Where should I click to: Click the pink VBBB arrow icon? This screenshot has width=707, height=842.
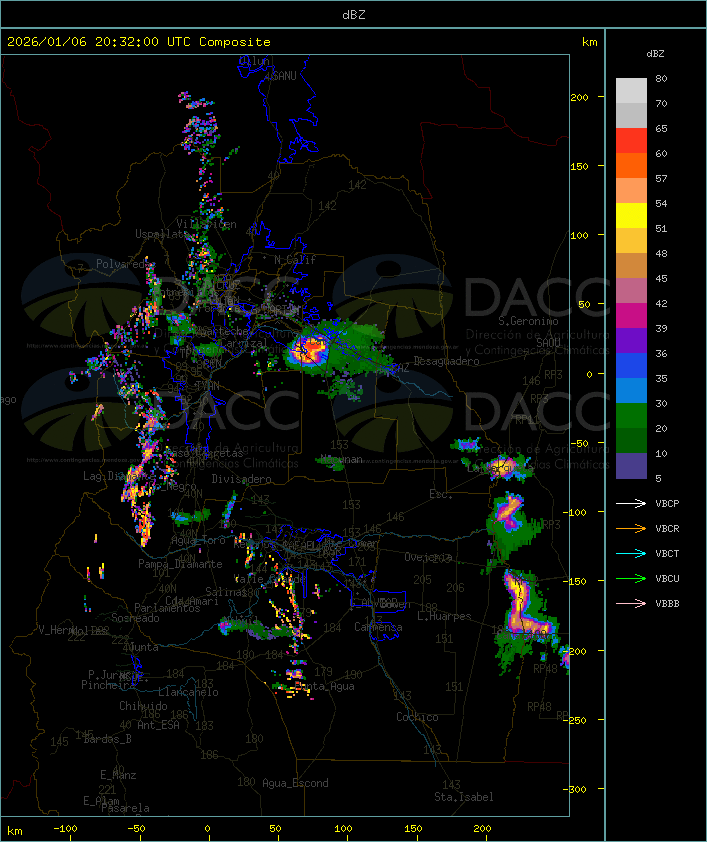[632, 603]
